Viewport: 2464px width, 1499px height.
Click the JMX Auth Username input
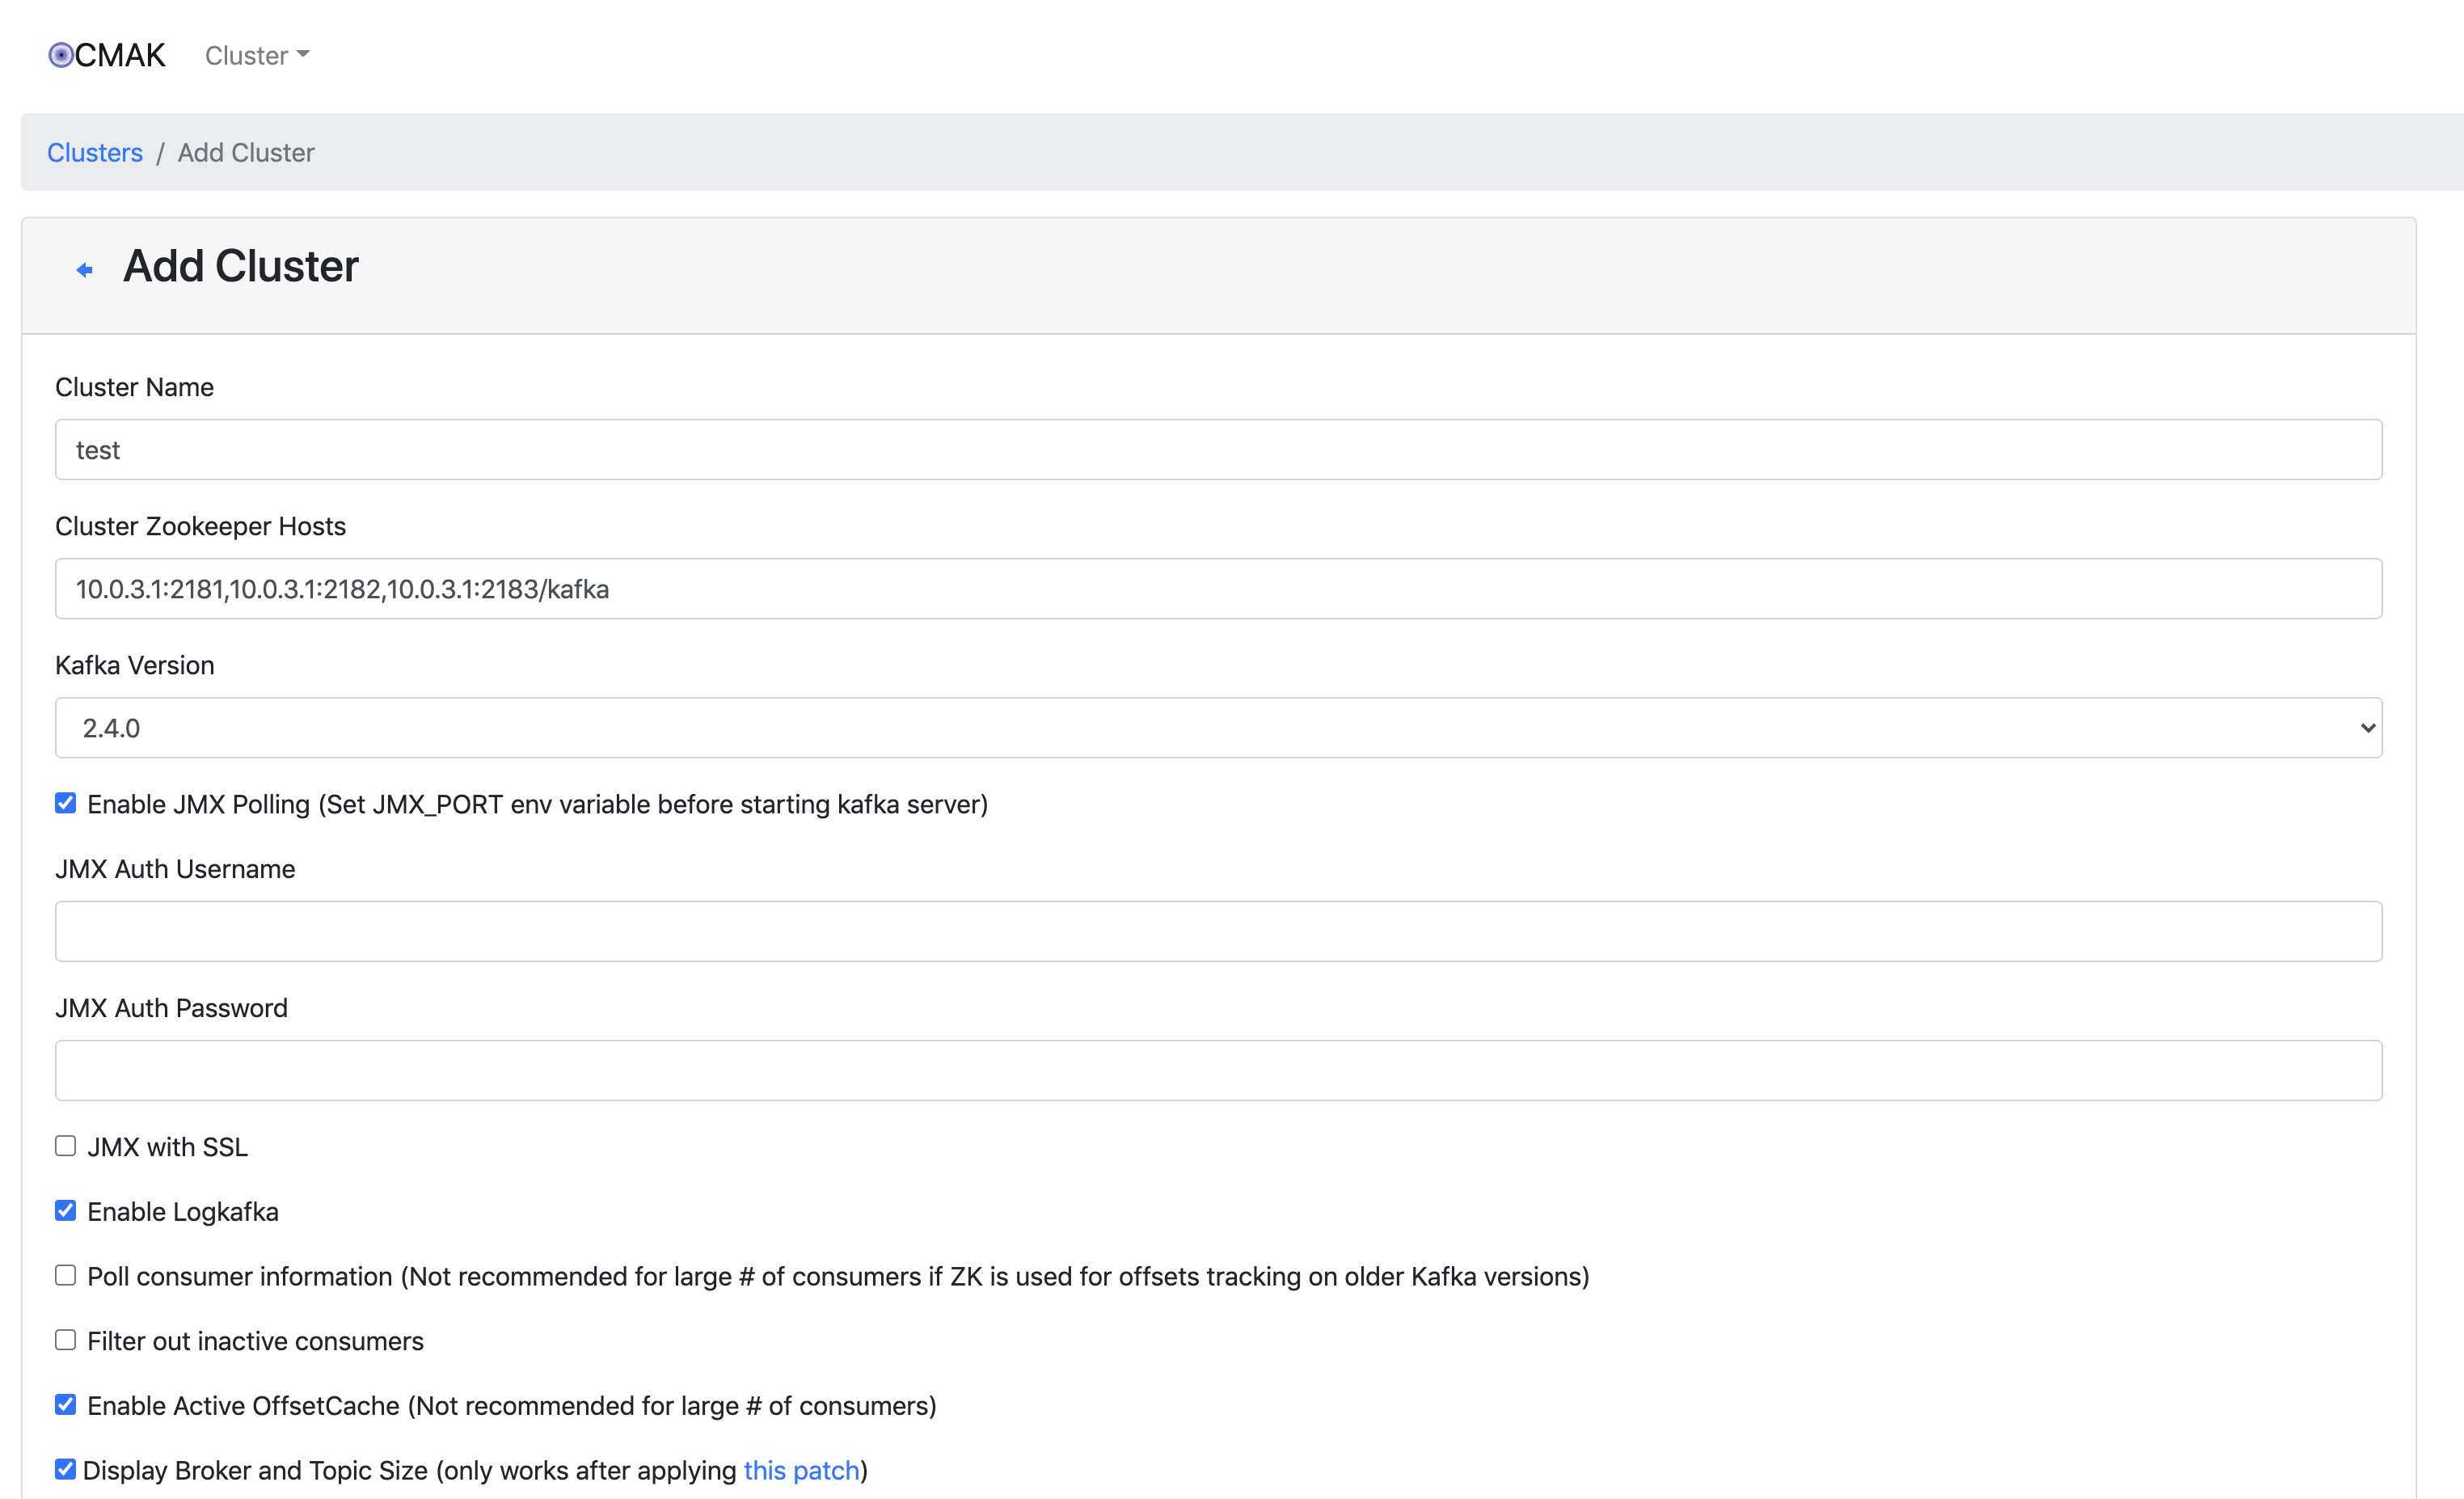[x=1218, y=932]
